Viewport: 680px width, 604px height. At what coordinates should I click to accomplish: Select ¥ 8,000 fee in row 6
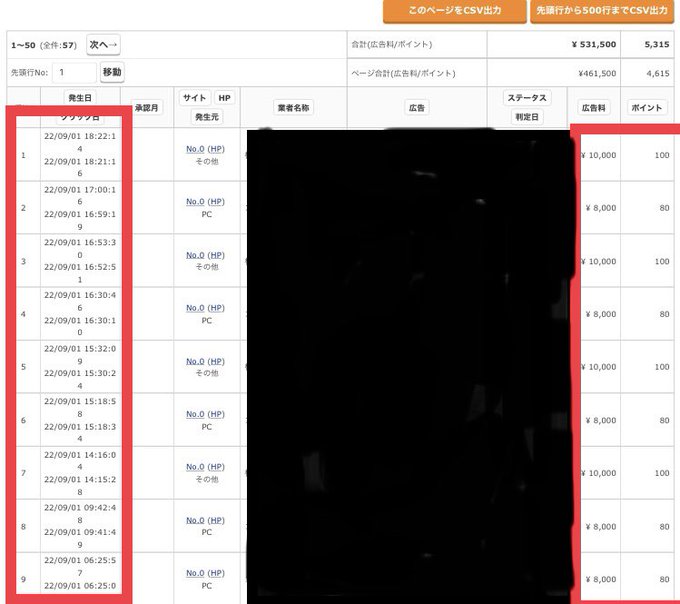coord(601,420)
